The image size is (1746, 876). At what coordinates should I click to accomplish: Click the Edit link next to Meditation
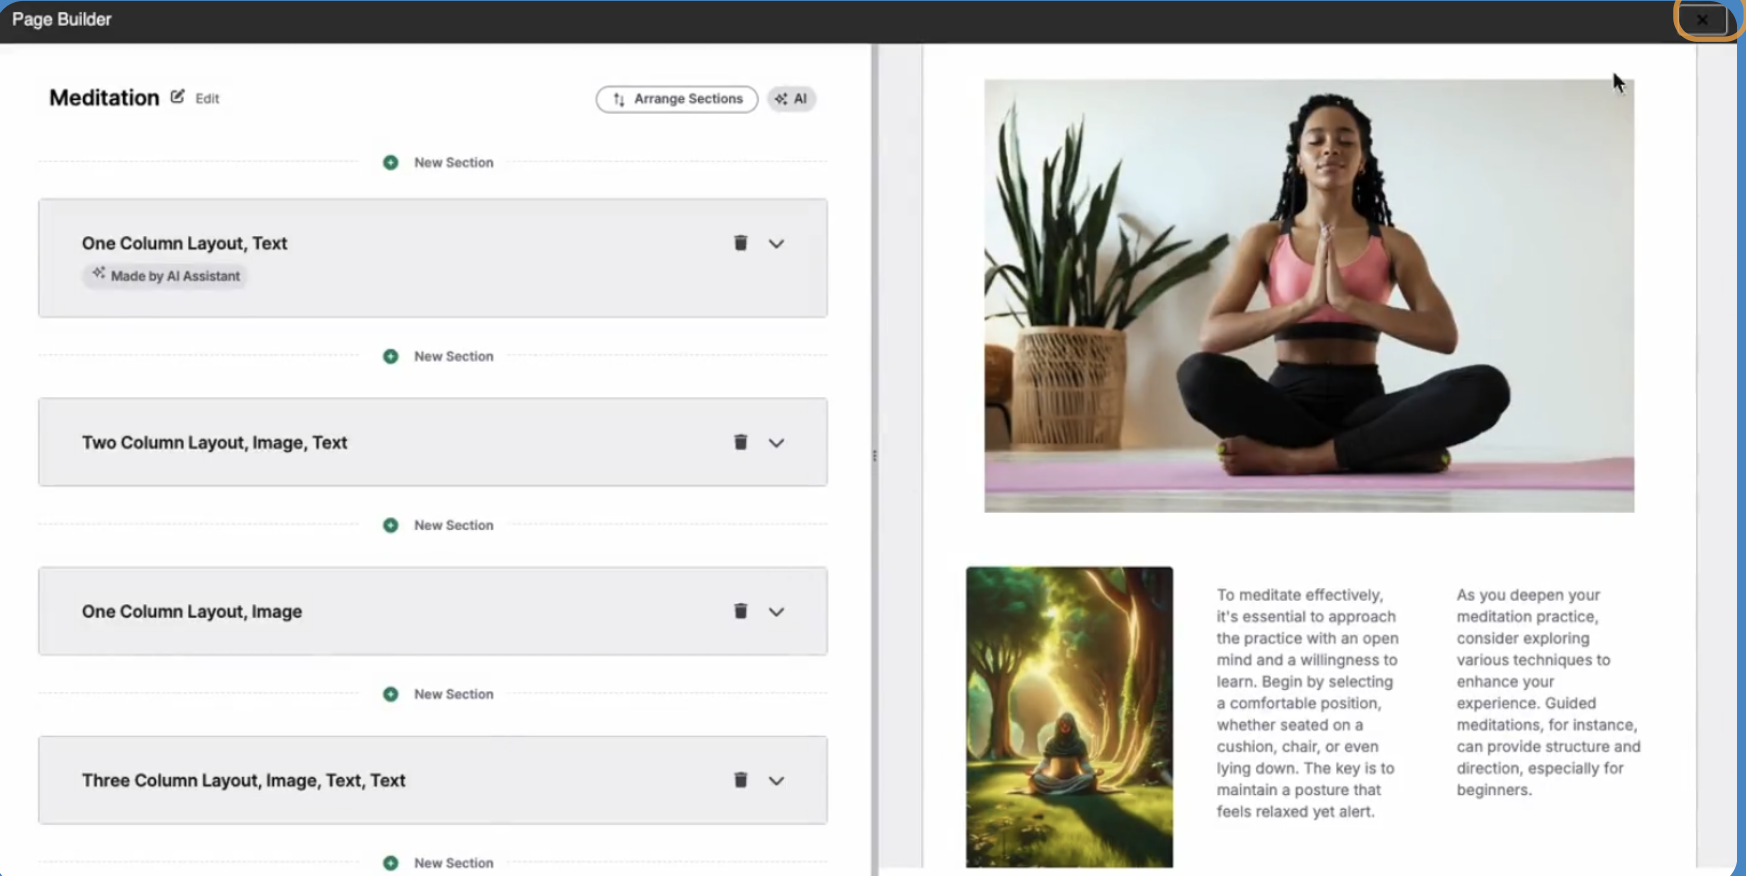[207, 98]
